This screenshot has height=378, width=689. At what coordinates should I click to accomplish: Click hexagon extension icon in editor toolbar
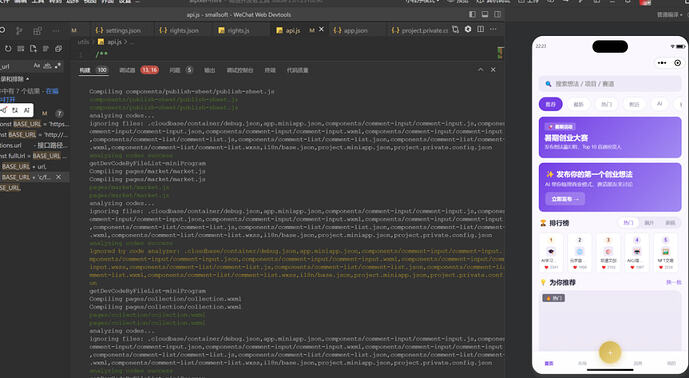coord(468,29)
